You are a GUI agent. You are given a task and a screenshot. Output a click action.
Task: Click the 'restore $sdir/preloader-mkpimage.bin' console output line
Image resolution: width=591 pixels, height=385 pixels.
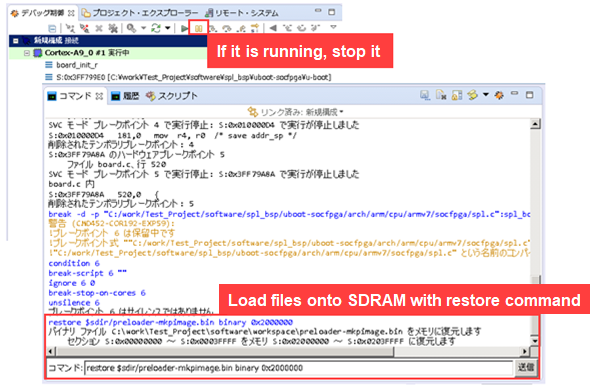coord(170,322)
